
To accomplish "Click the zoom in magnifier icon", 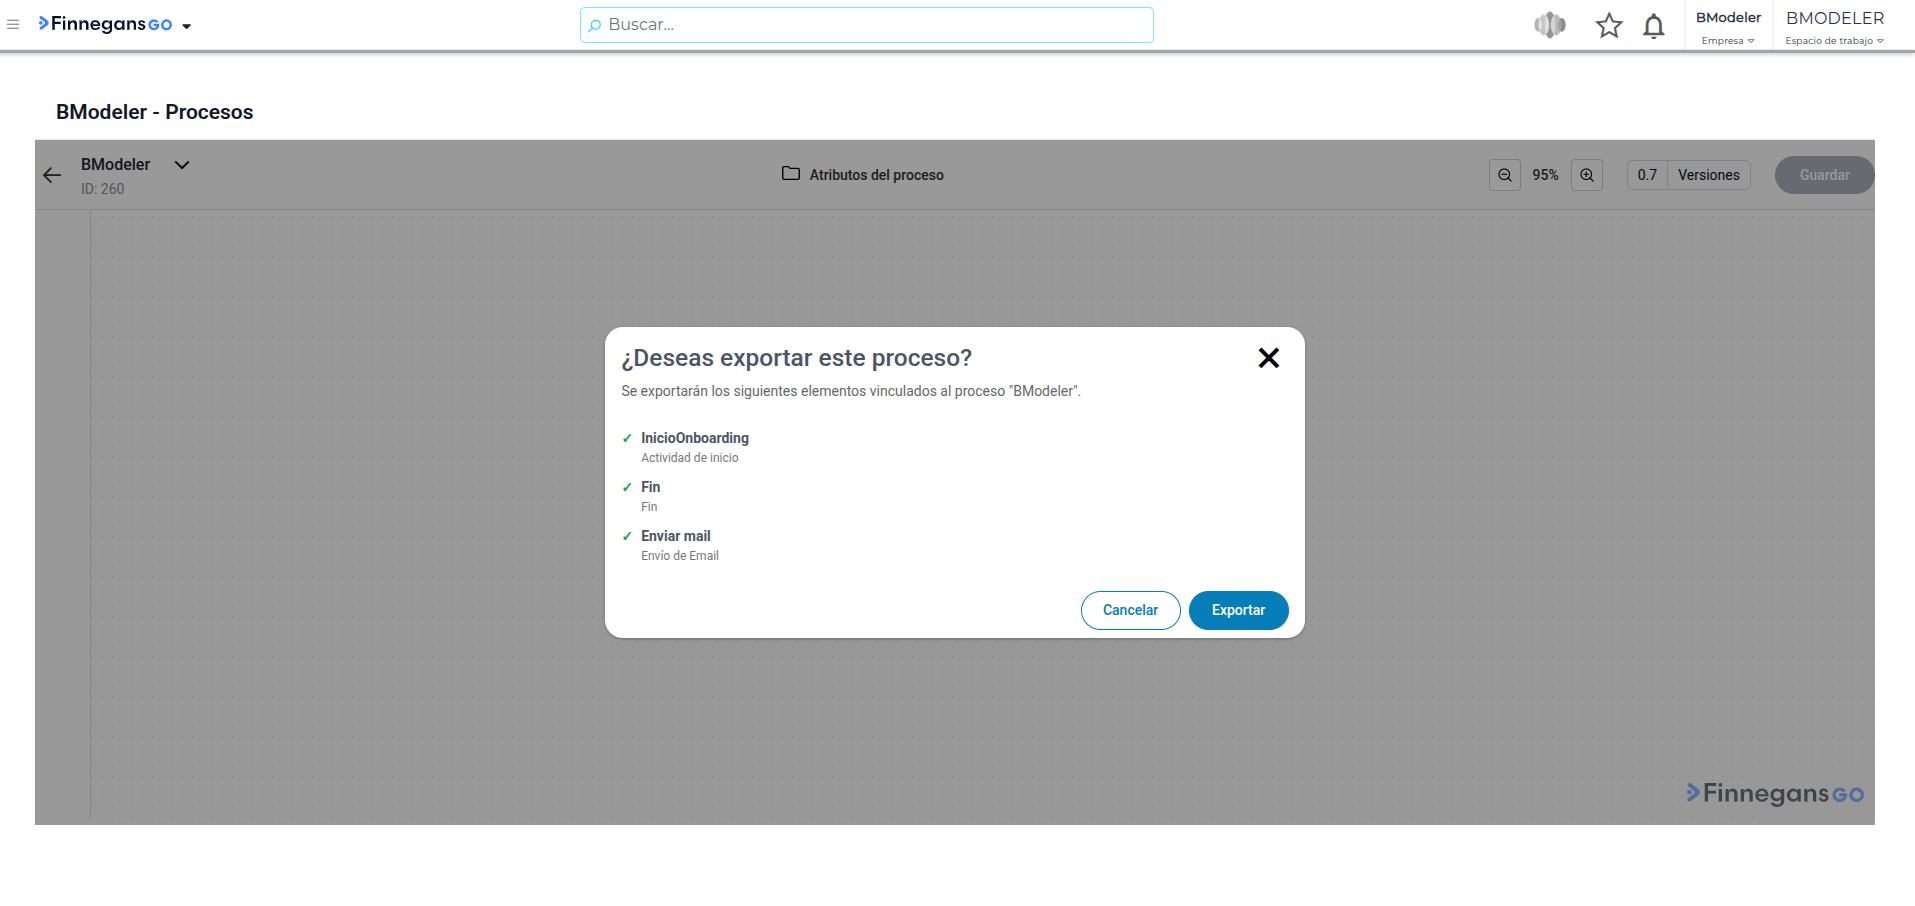I will pos(1587,175).
